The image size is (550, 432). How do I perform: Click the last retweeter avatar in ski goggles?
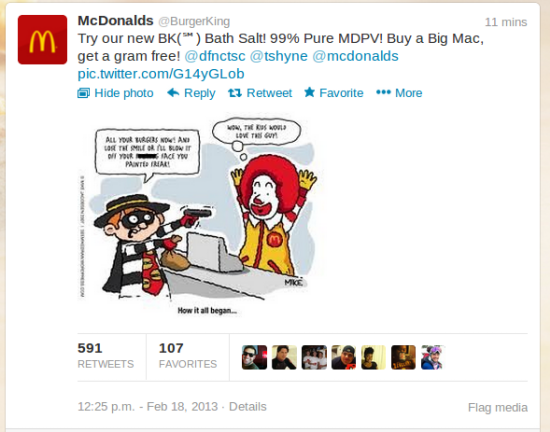[x=432, y=357]
